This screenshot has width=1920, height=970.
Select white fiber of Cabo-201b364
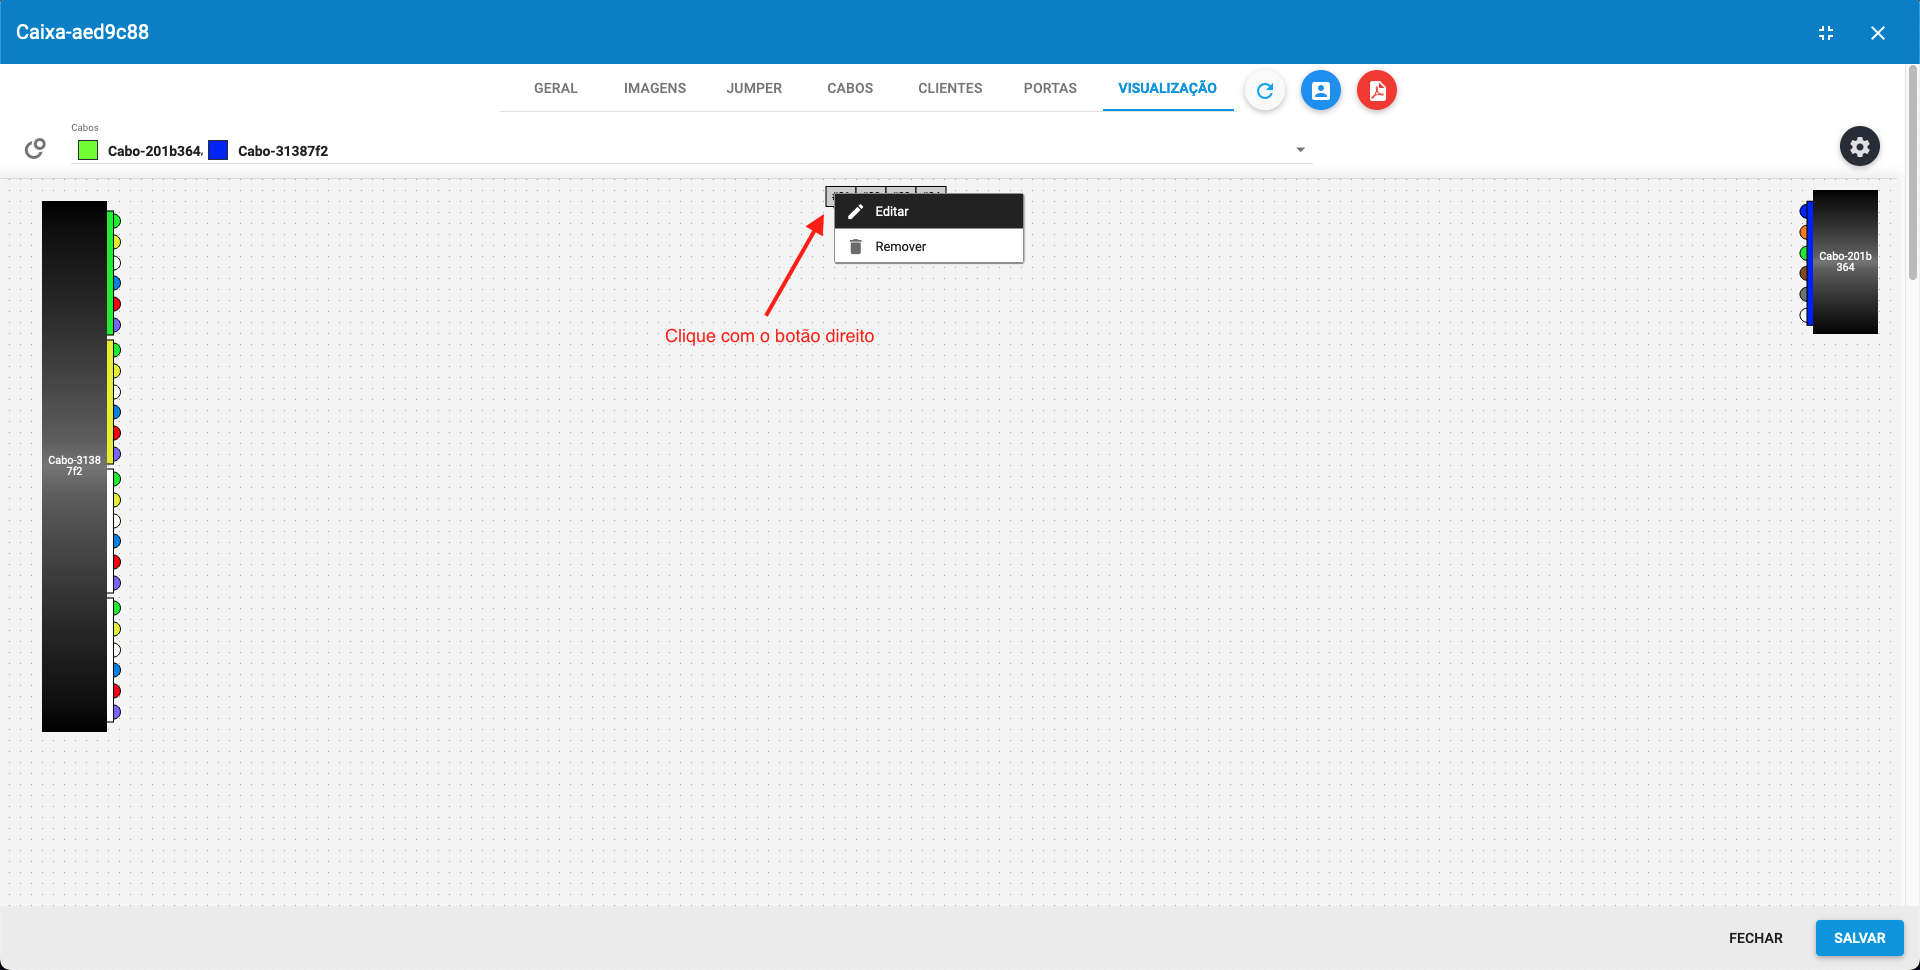(x=1804, y=315)
